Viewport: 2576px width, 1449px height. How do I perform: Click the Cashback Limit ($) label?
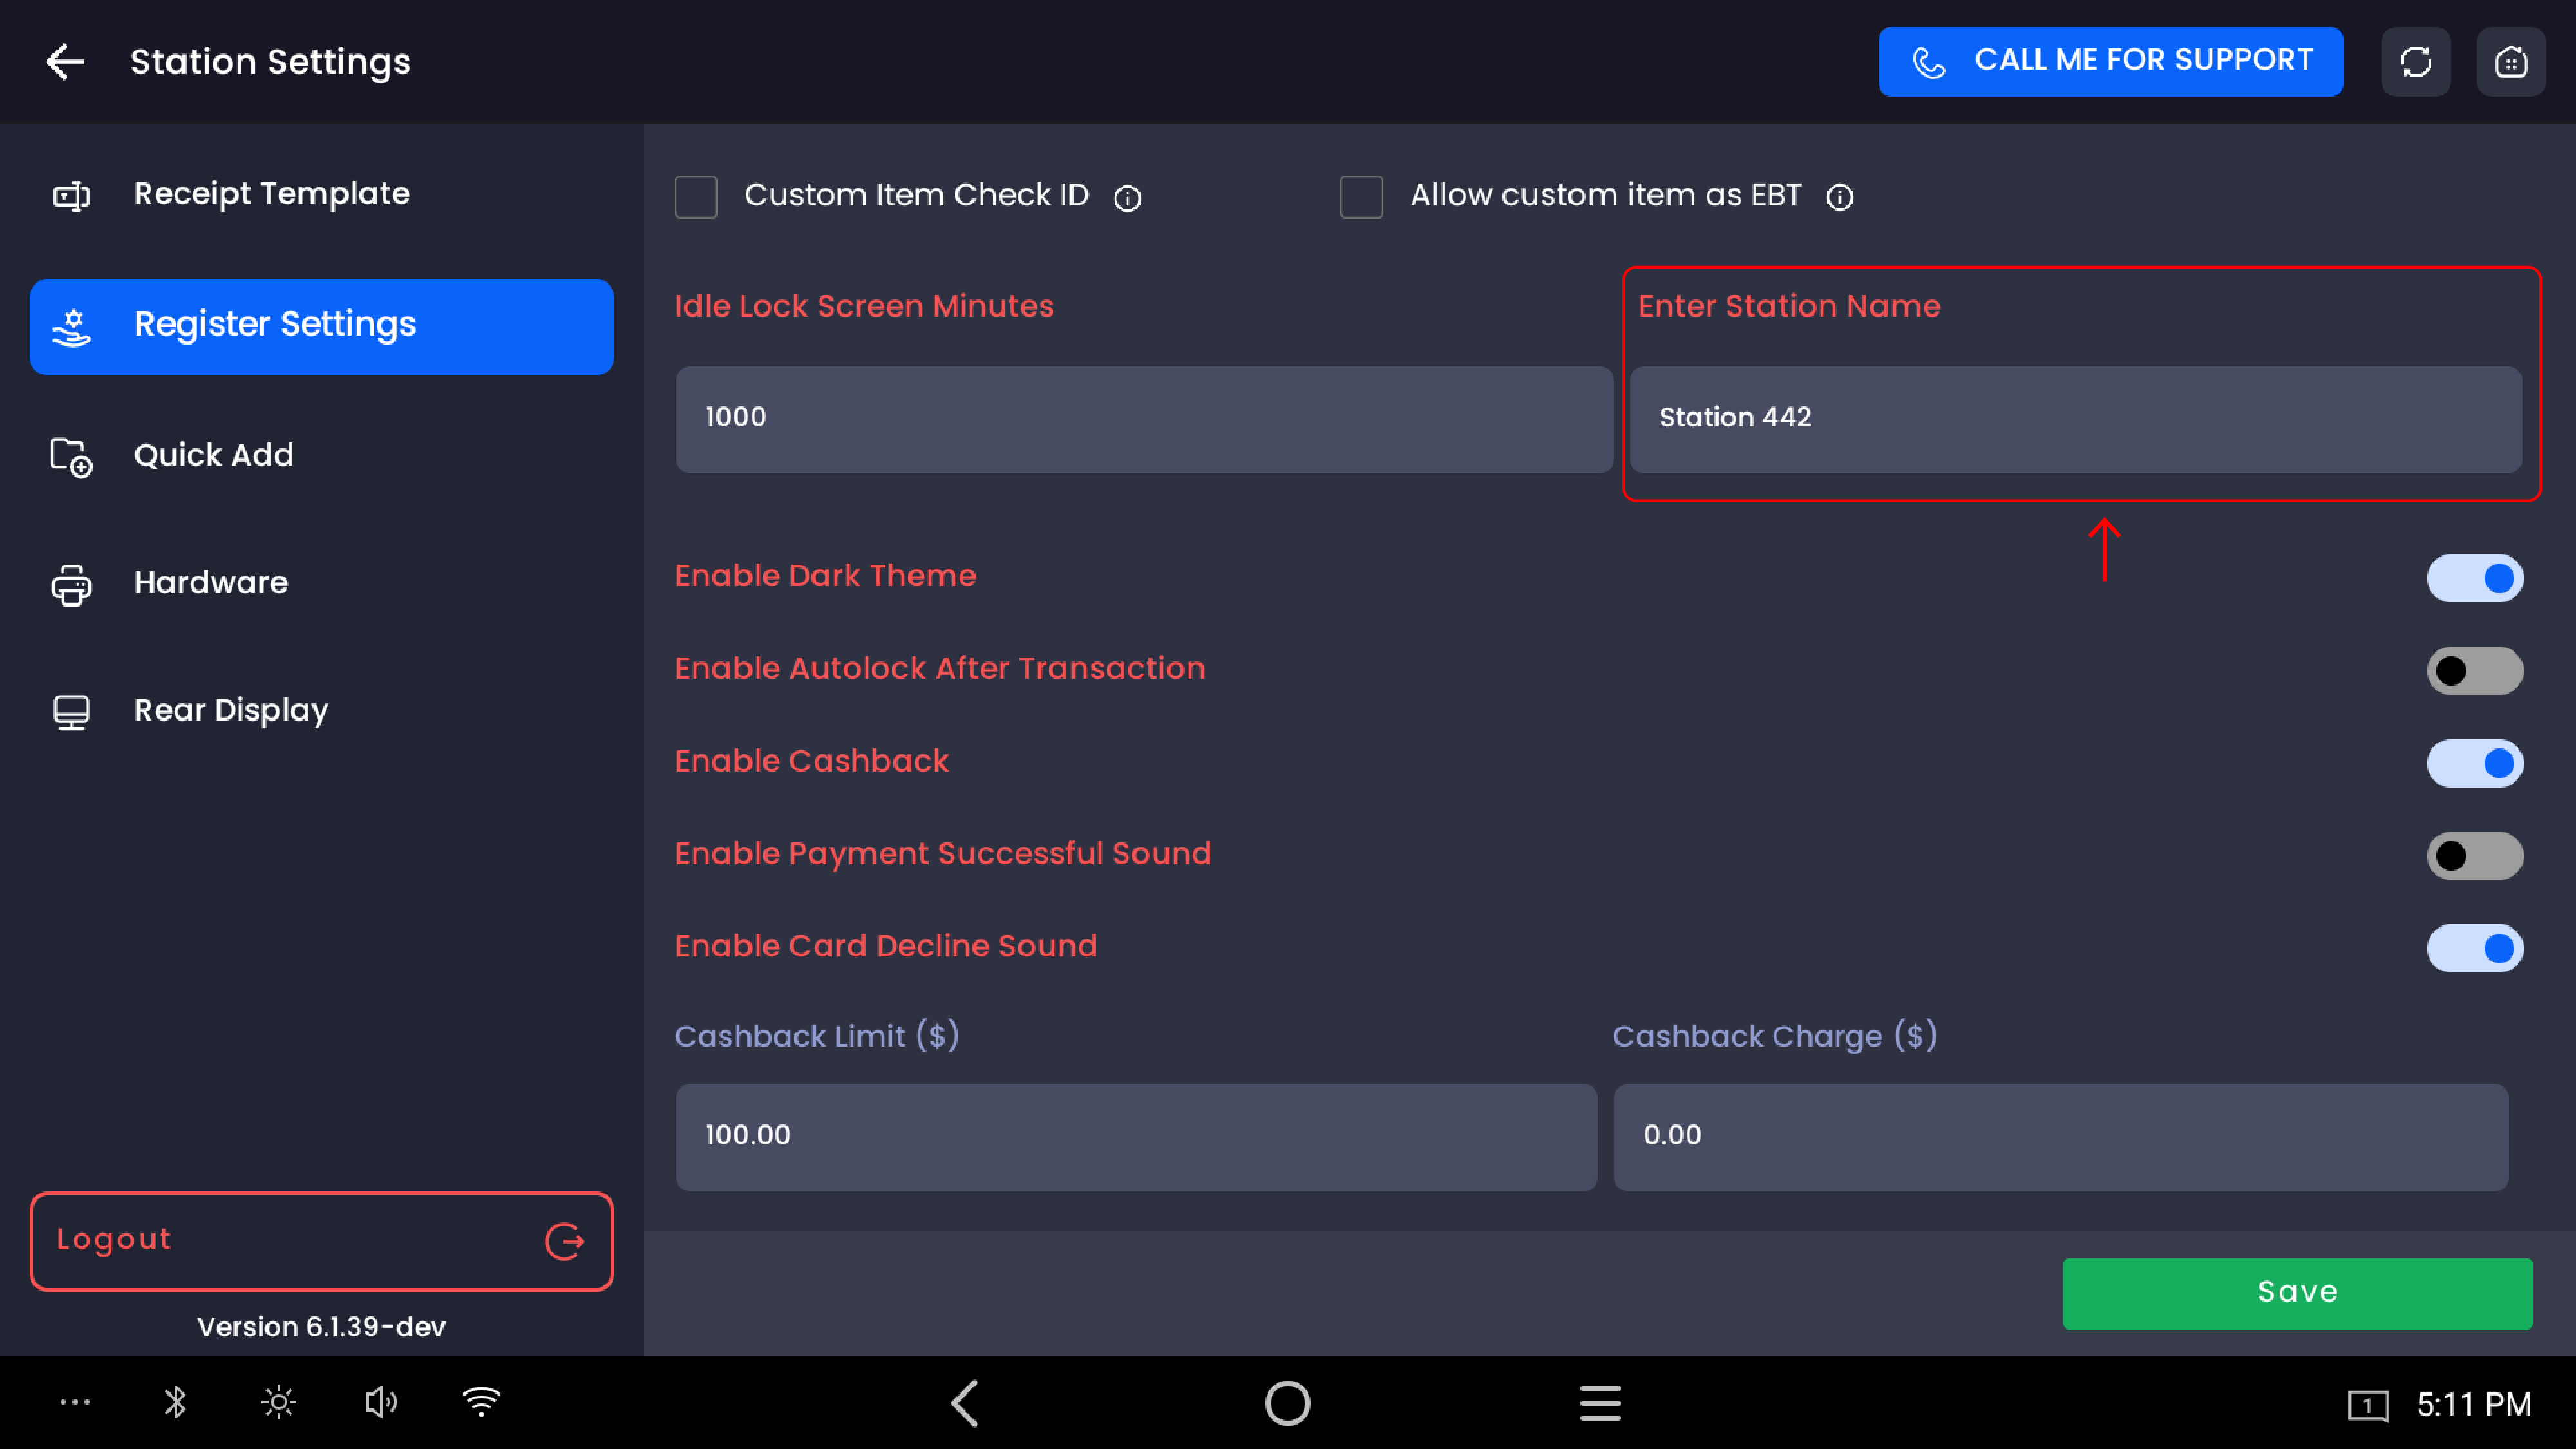[x=817, y=1036]
